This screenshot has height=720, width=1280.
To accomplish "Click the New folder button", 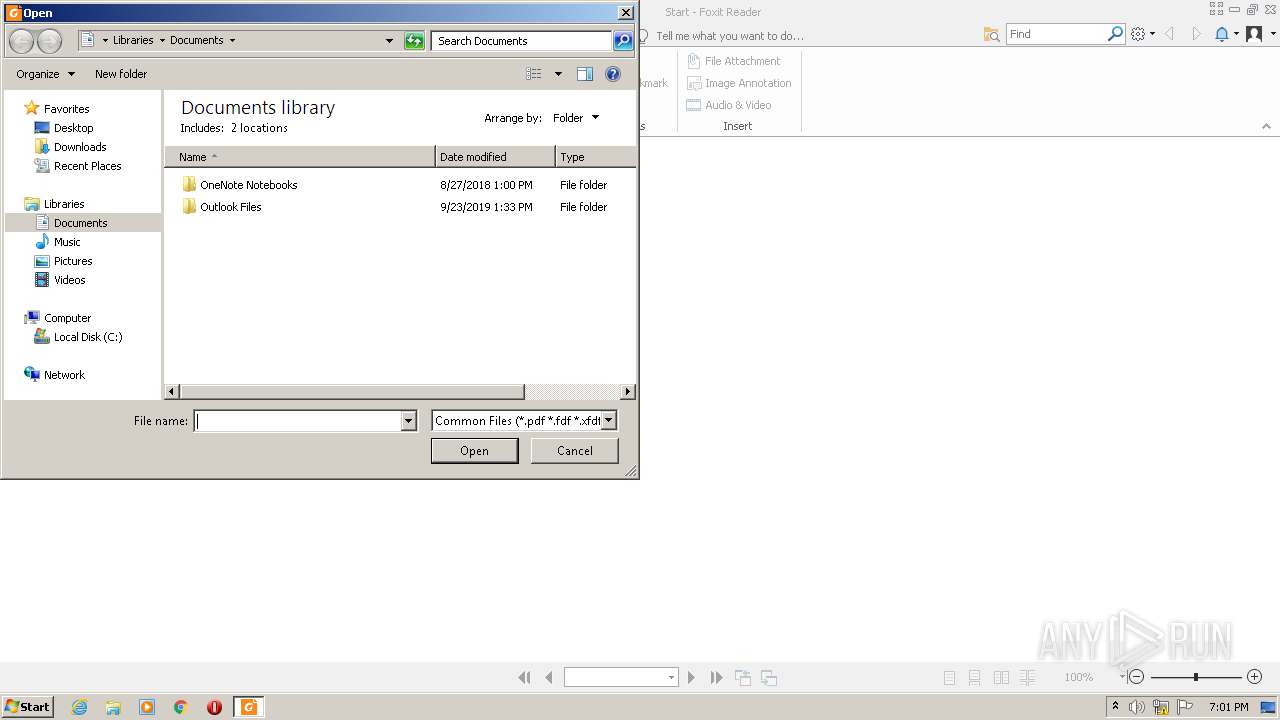I will coord(121,74).
